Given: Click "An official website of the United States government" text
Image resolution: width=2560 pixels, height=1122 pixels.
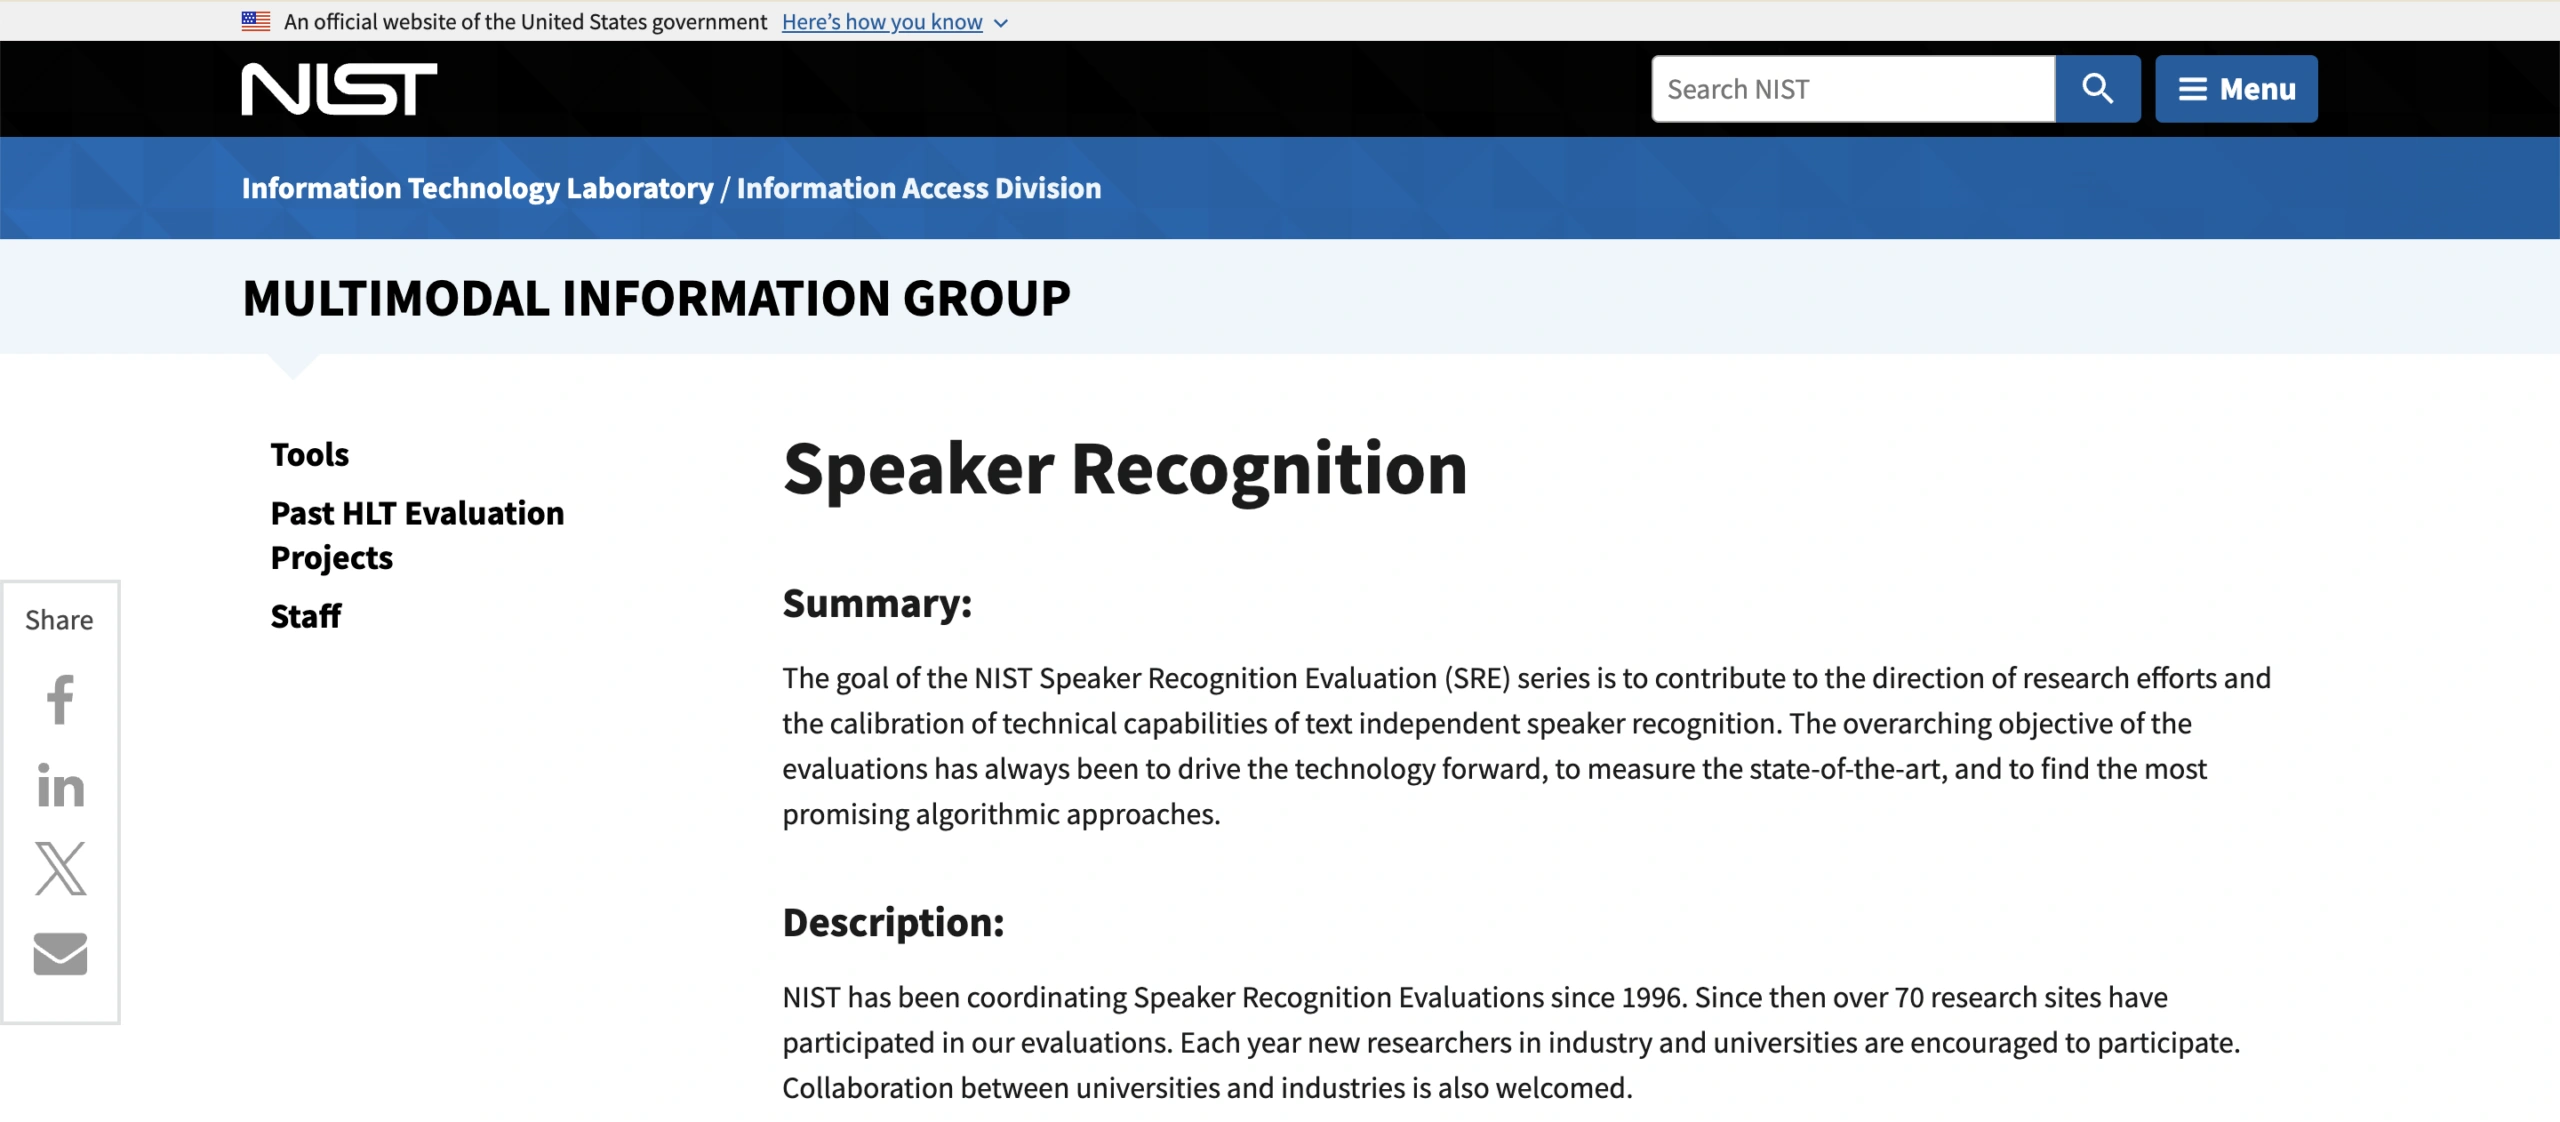Looking at the screenshot, I should 525,22.
